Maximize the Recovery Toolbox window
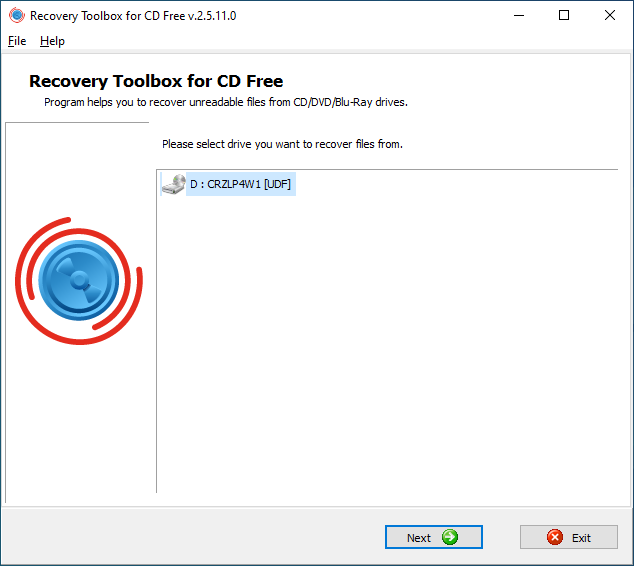The height and width of the screenshot is (566, 634). click(564, 15)
